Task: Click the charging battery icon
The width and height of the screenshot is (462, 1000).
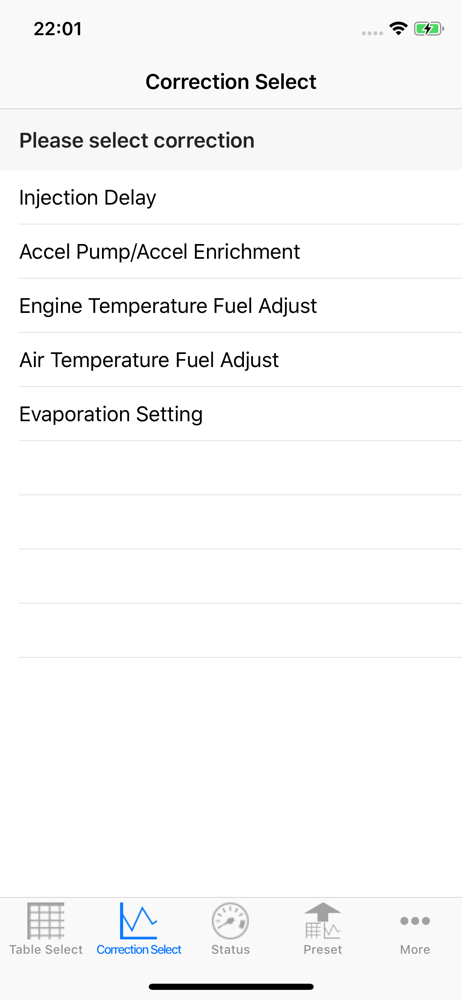Action: click(428, 29)
